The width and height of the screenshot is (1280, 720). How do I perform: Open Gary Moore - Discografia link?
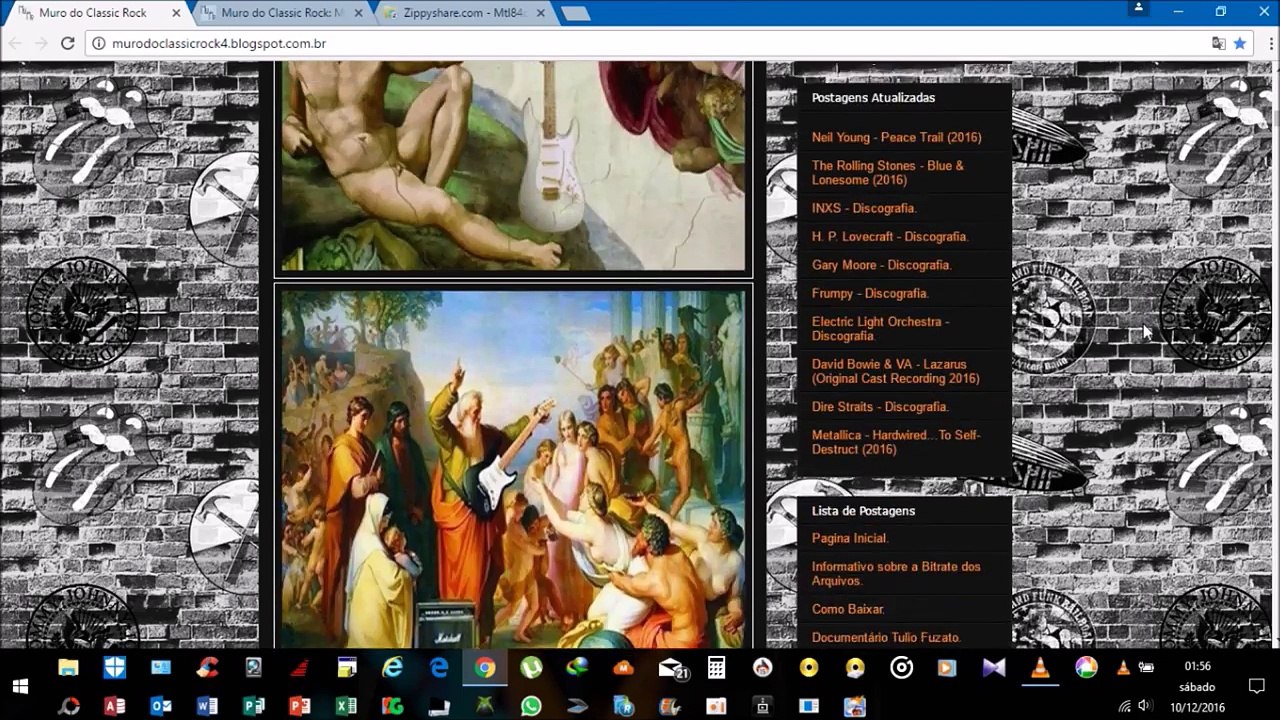coord(881,265)
